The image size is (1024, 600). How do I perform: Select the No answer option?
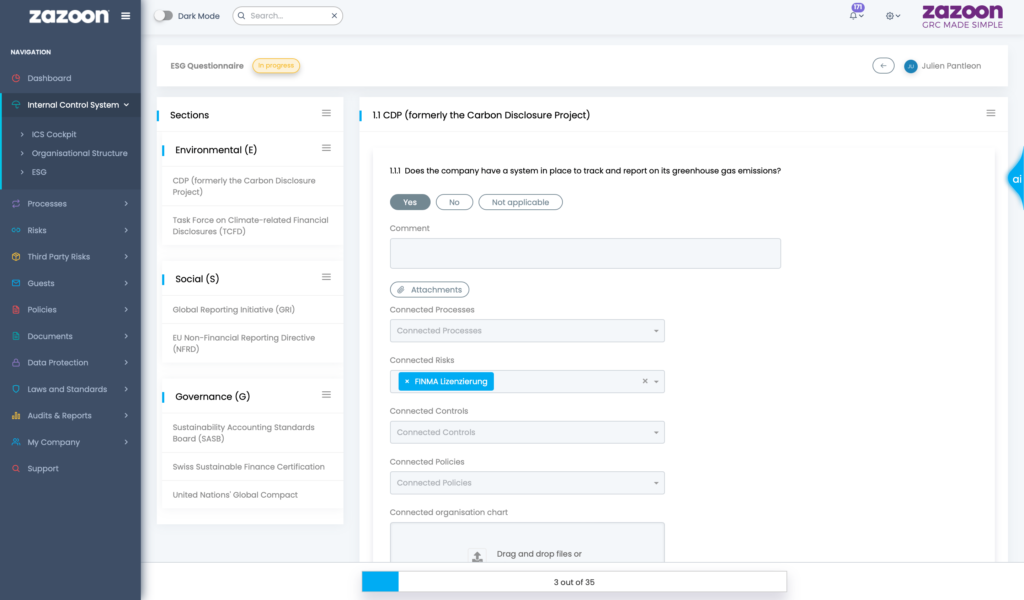[x=454, y=202]
